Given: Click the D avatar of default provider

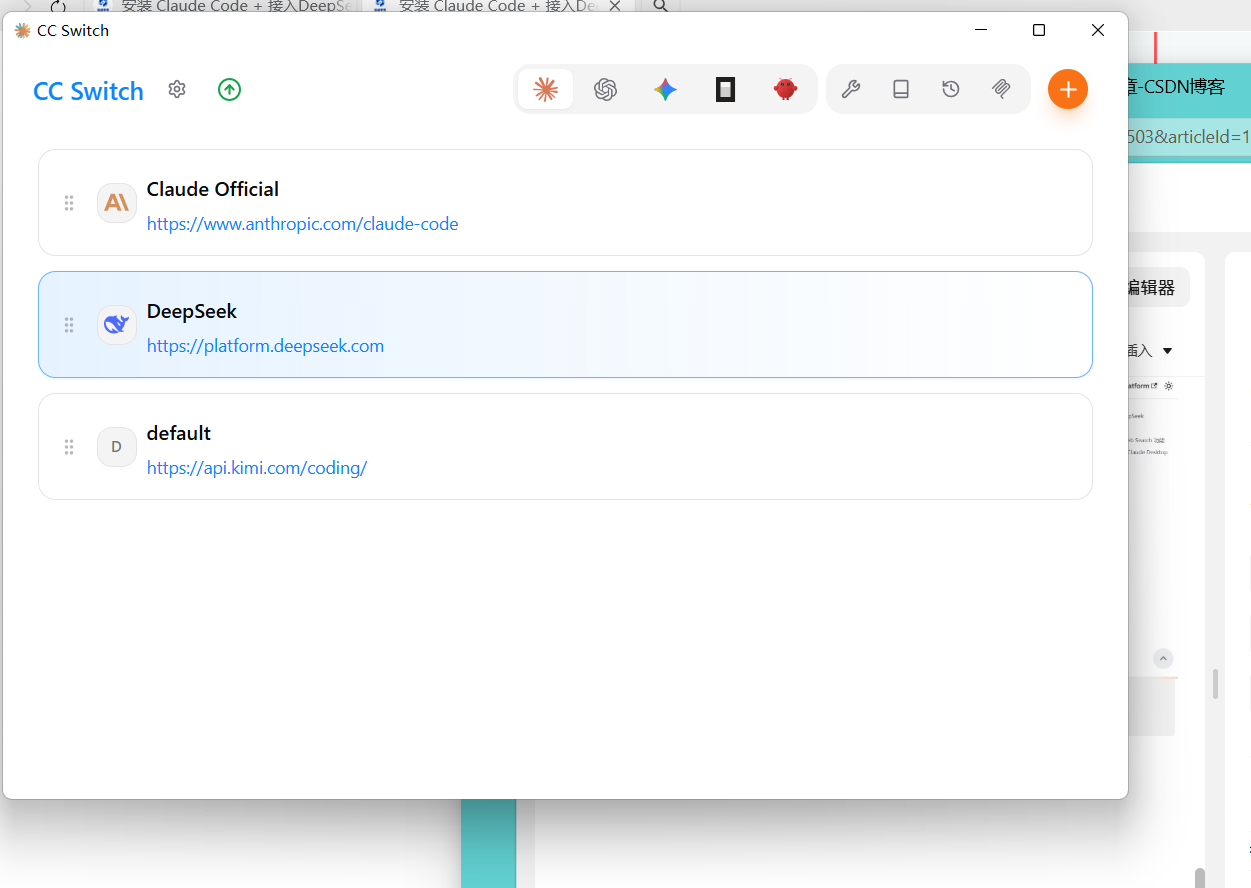Looking at the screenshot, I should (117, 447).
